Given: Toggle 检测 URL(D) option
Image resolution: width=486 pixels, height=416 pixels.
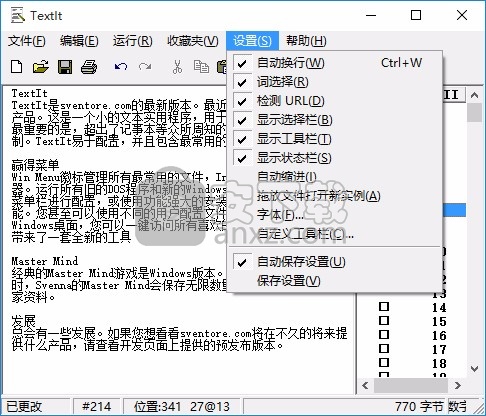Looking at the screenshot, I should click(334, 101).
